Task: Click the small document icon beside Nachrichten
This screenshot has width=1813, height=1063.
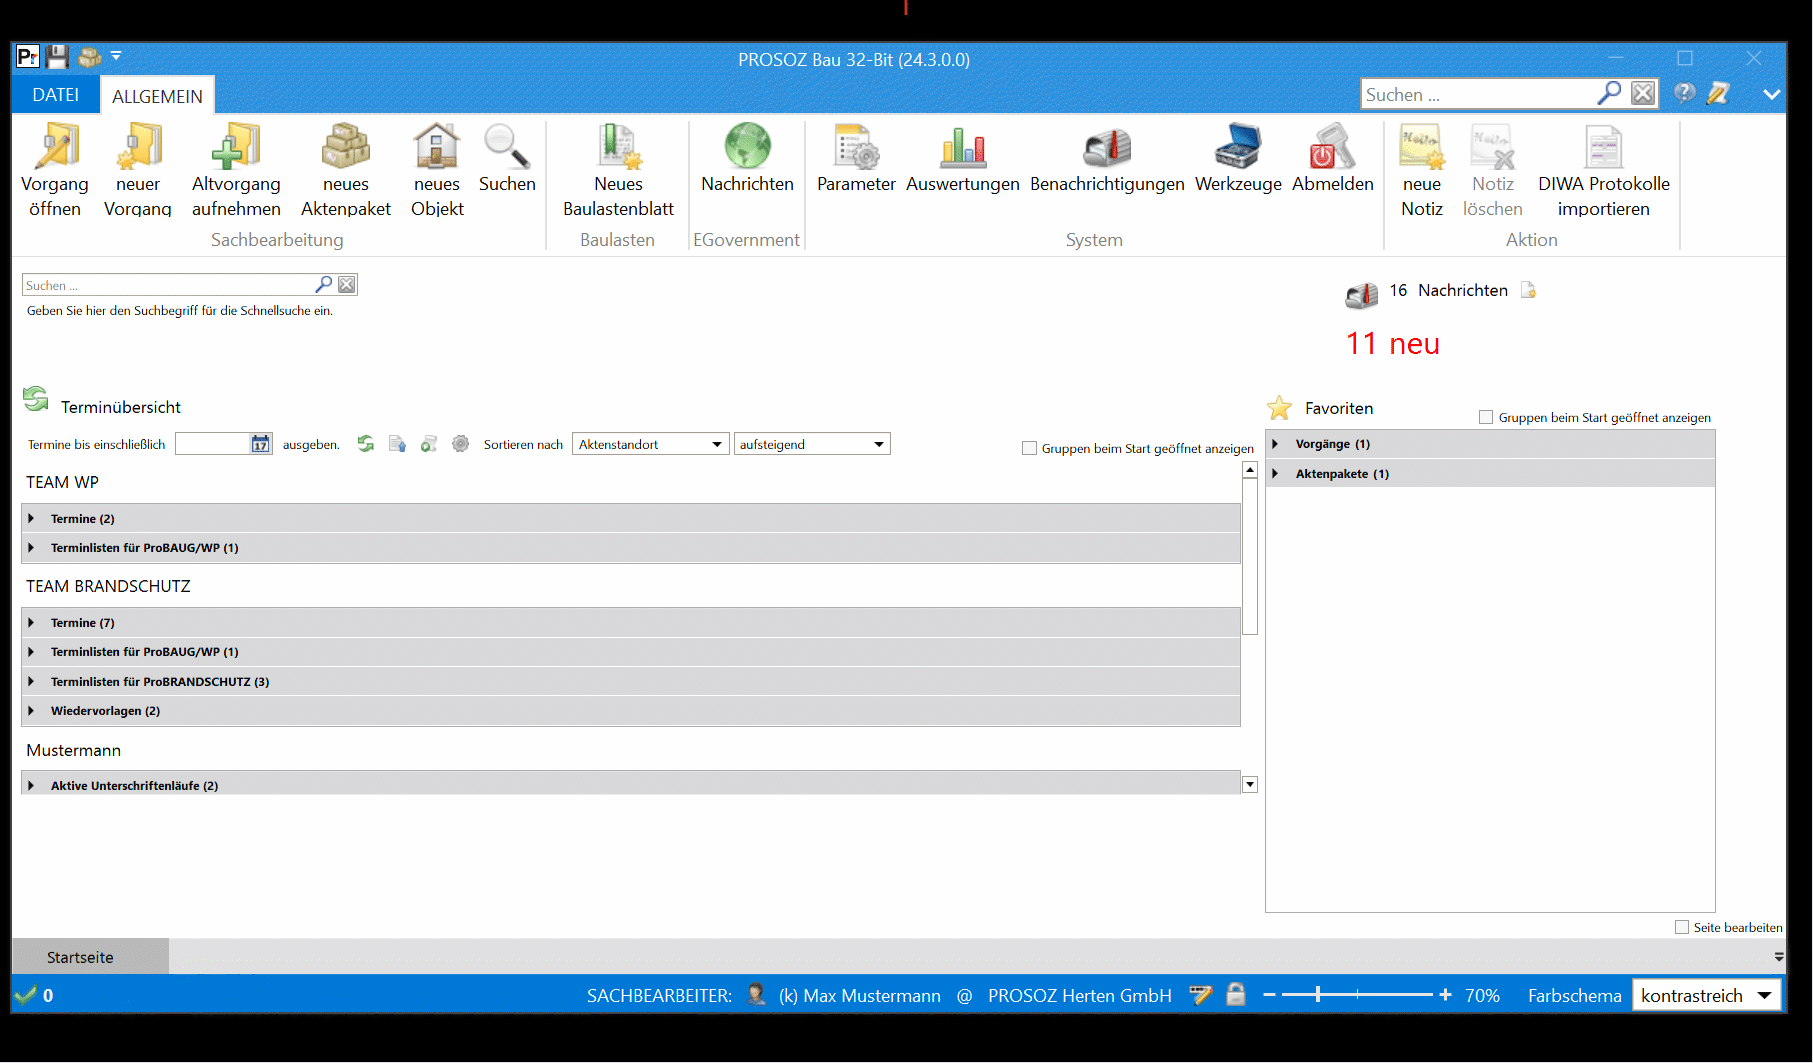Action: 1528,290
